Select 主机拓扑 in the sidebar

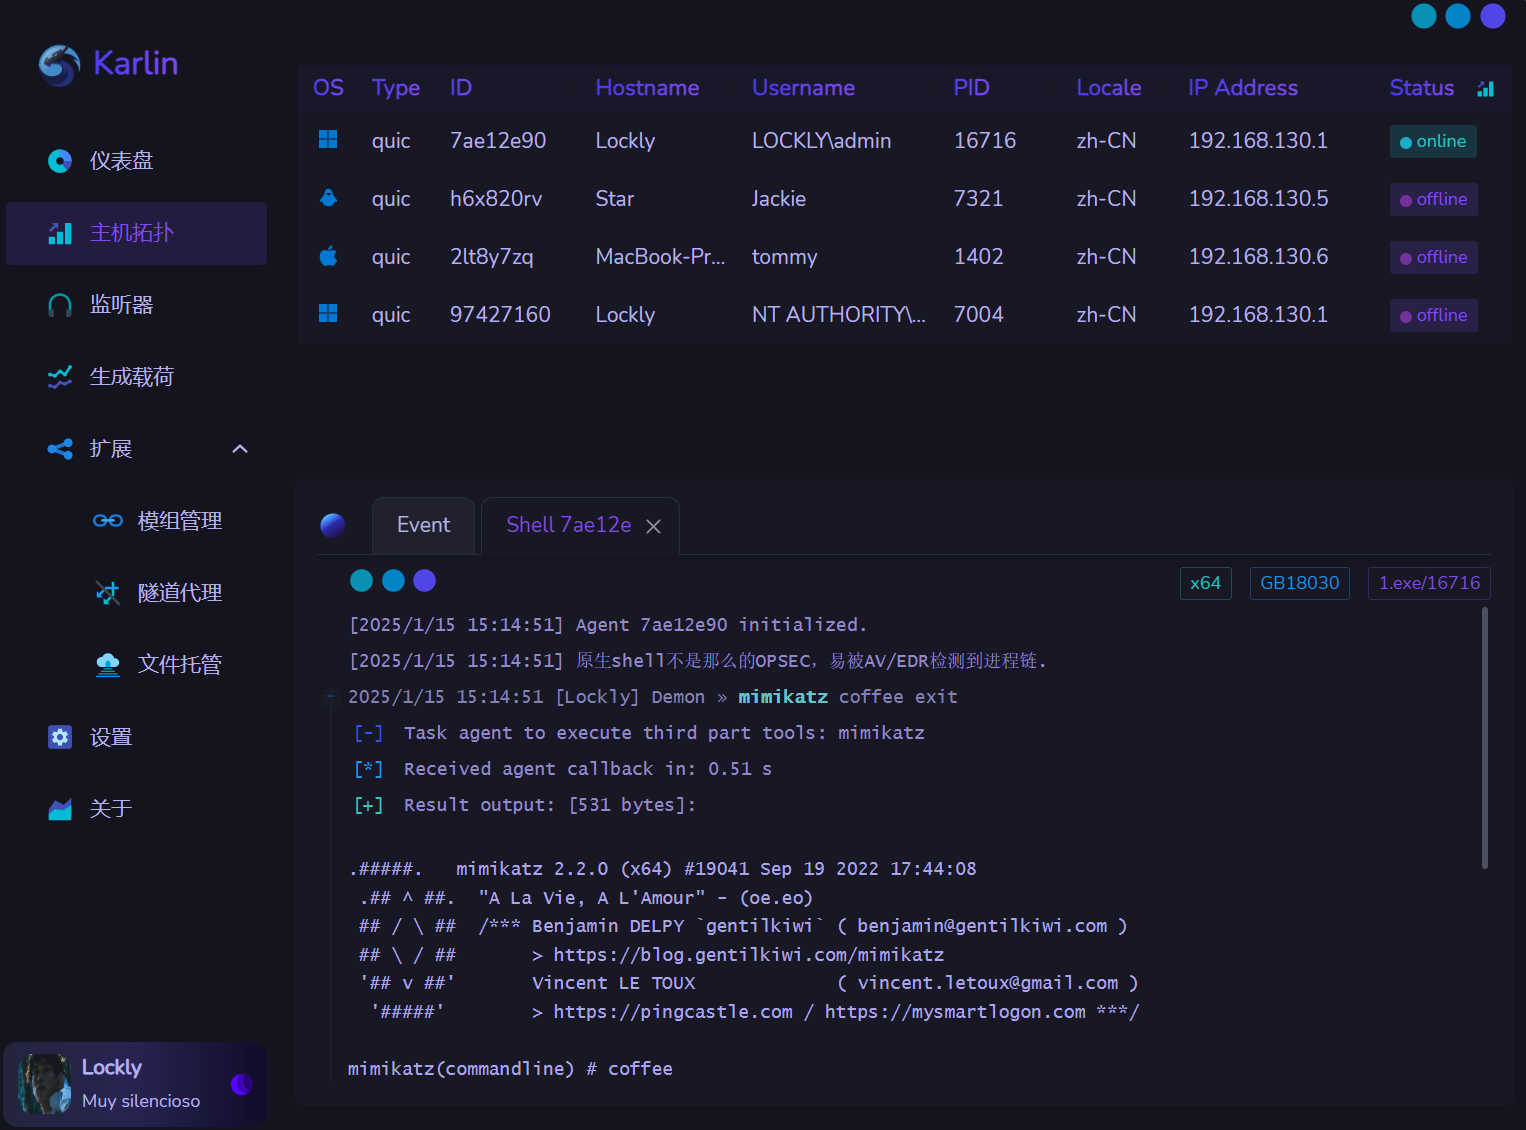tap(137, 233)
